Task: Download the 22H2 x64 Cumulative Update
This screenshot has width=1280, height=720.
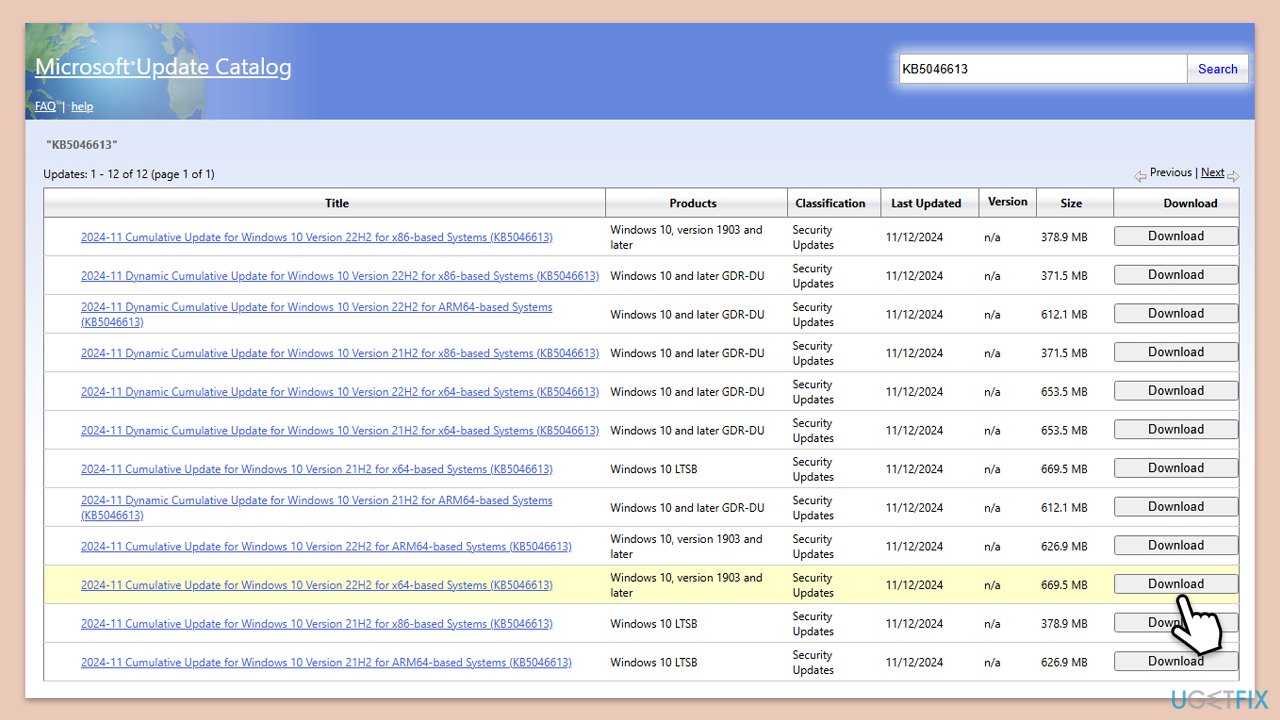Action: 1175,584
